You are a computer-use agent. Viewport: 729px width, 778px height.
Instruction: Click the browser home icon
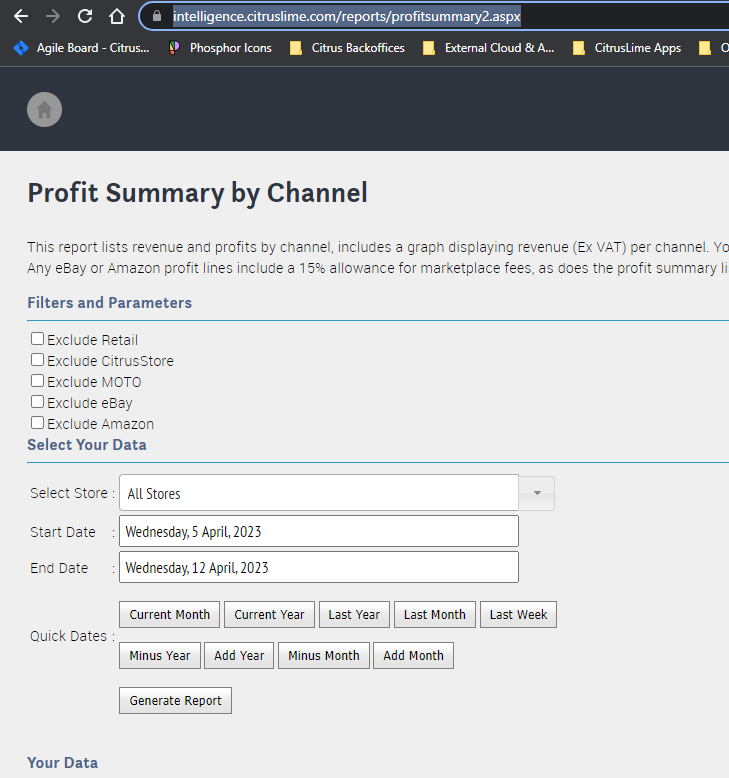pyautogui.click(x=117, y=16)
